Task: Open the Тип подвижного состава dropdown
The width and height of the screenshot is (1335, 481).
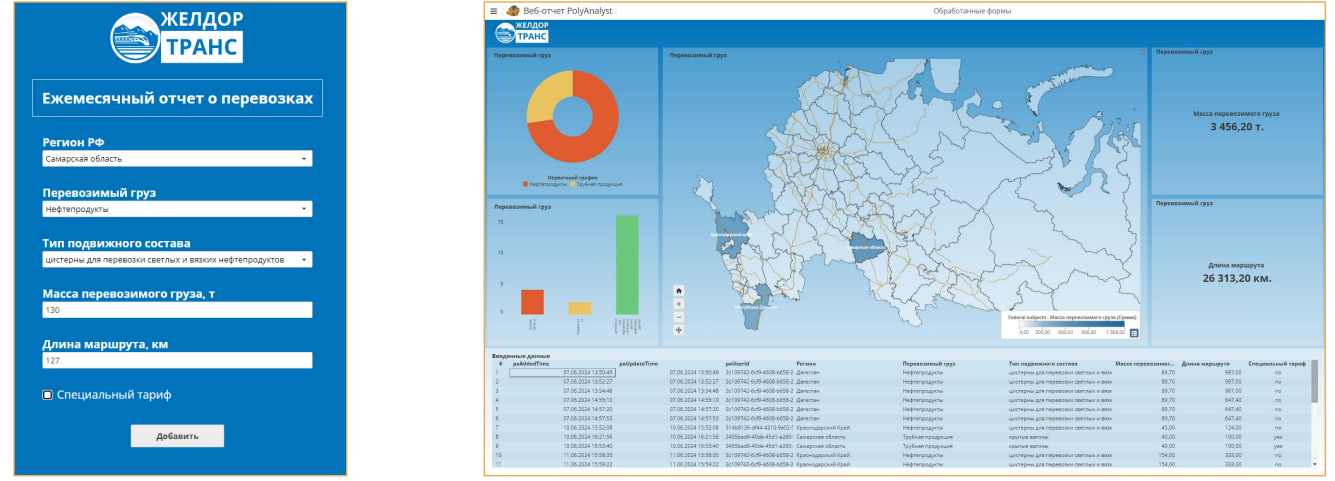Action: click(176, 260)
